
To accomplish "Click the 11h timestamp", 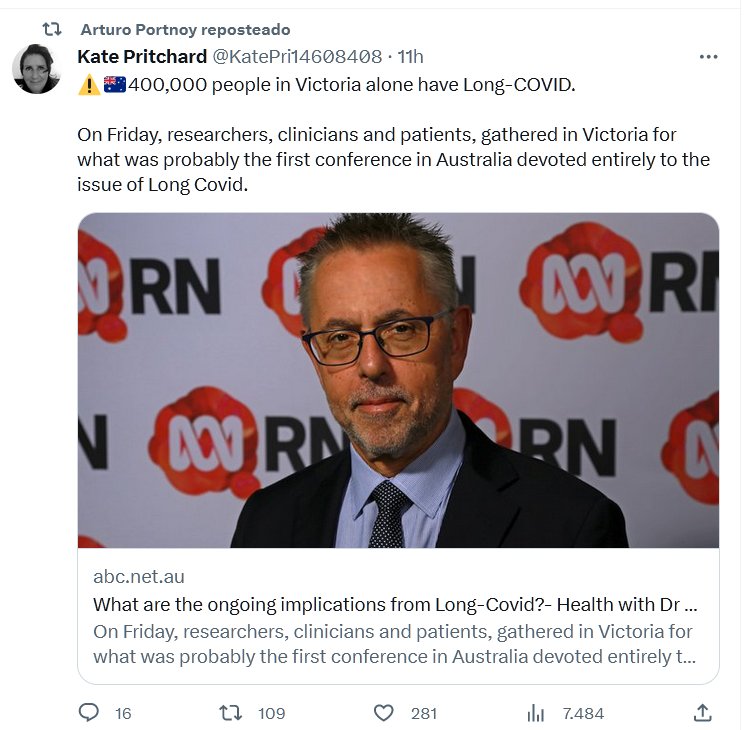I will (410, 56).
